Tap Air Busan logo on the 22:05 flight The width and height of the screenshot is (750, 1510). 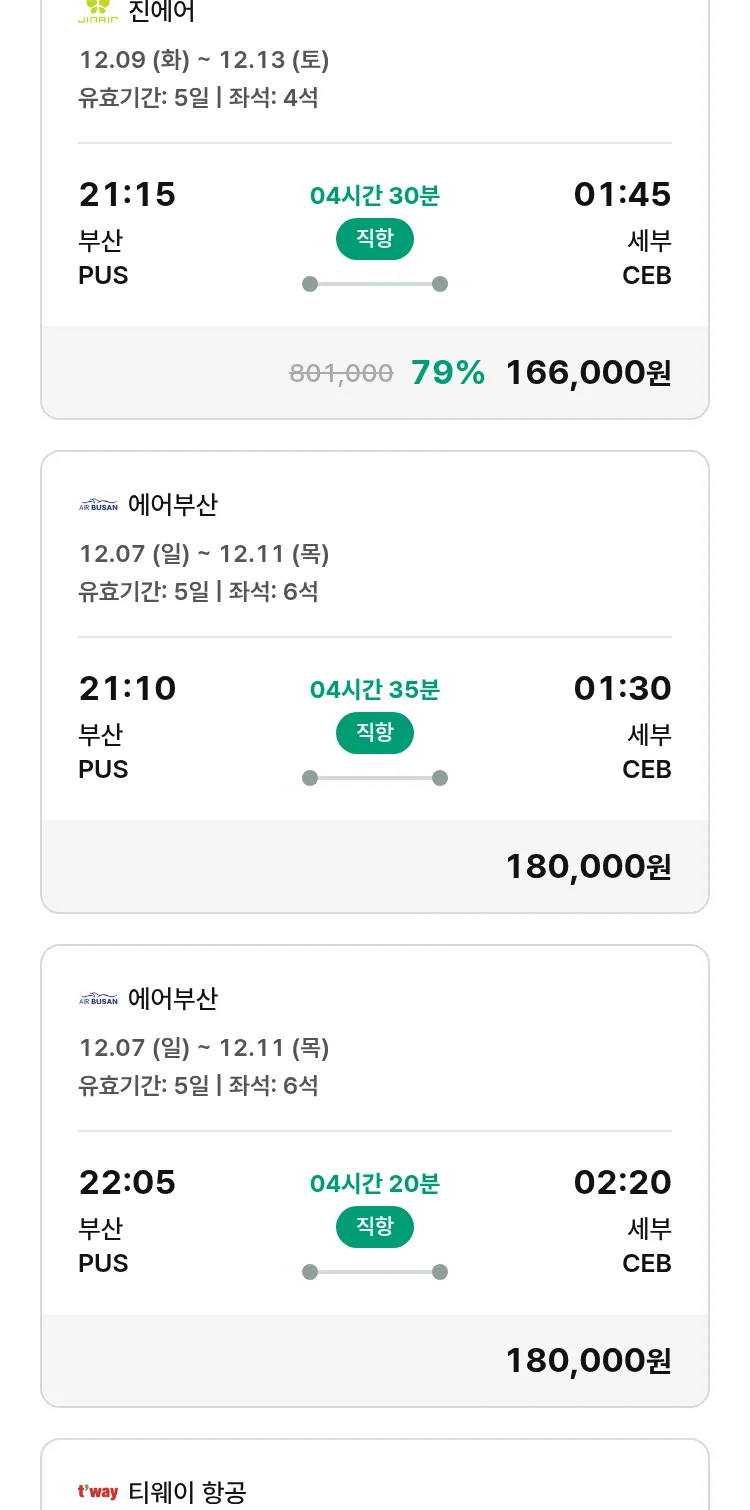(98, 1000)
